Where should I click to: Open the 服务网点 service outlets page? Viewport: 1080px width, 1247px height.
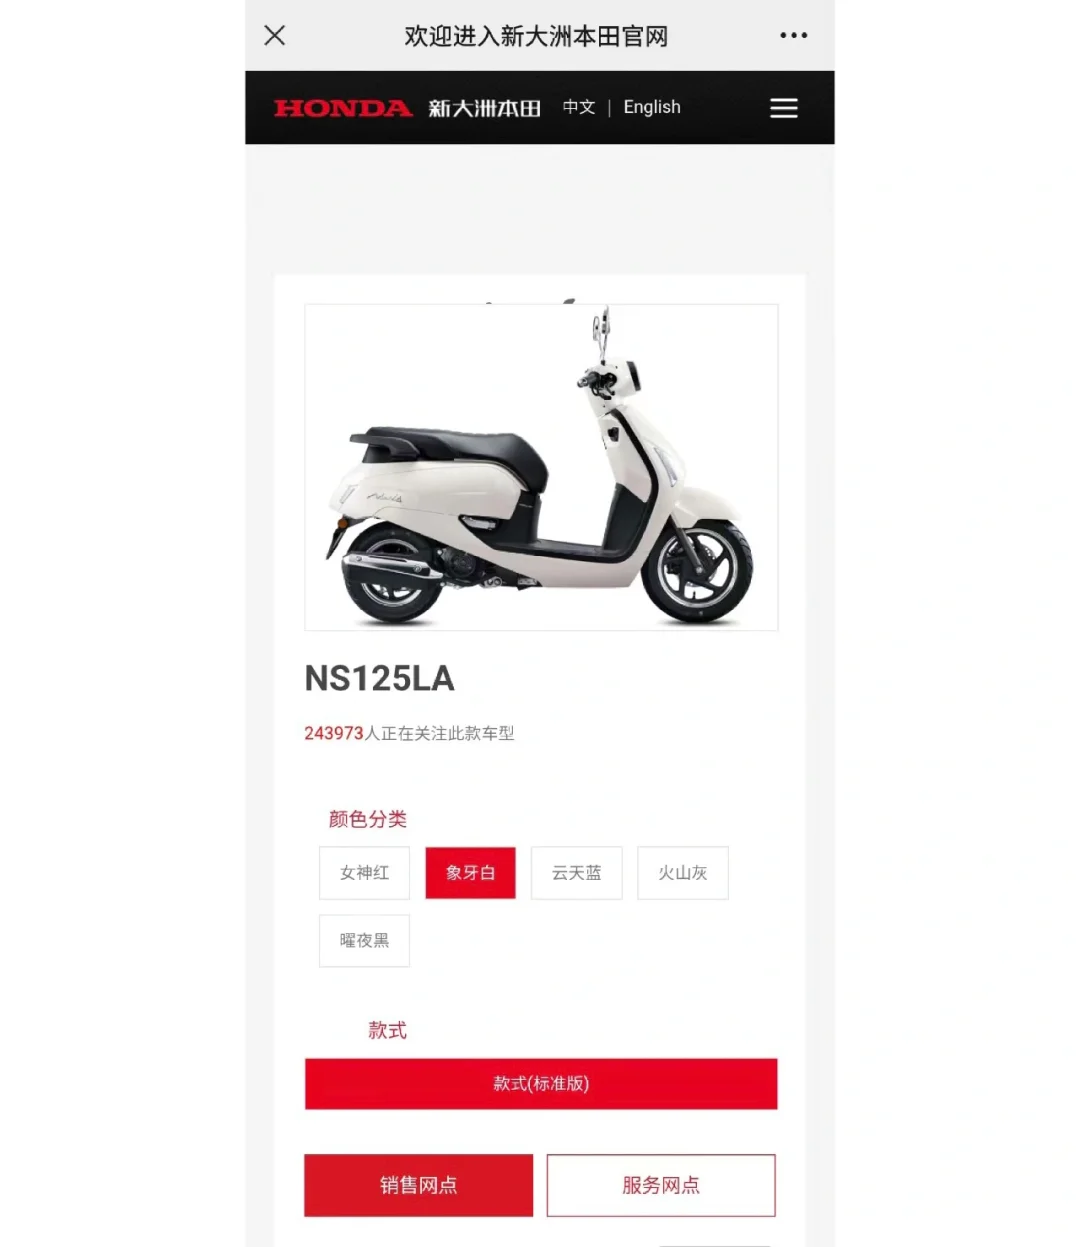[x=661, y=1186]
